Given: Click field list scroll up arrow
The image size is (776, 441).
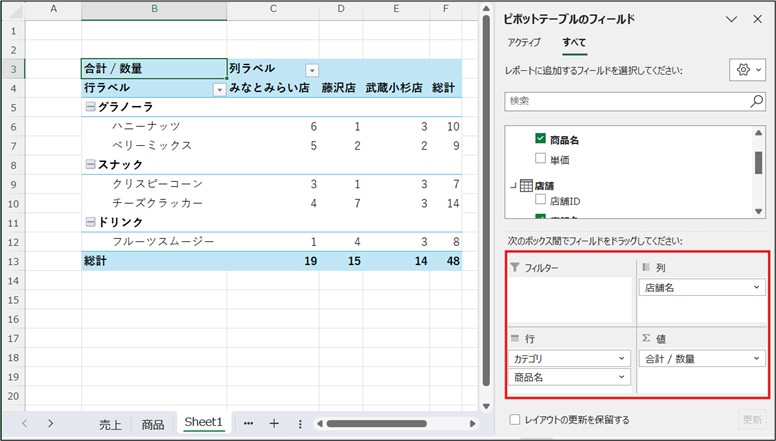Looking at the screenshot, I should coord(758,133).
